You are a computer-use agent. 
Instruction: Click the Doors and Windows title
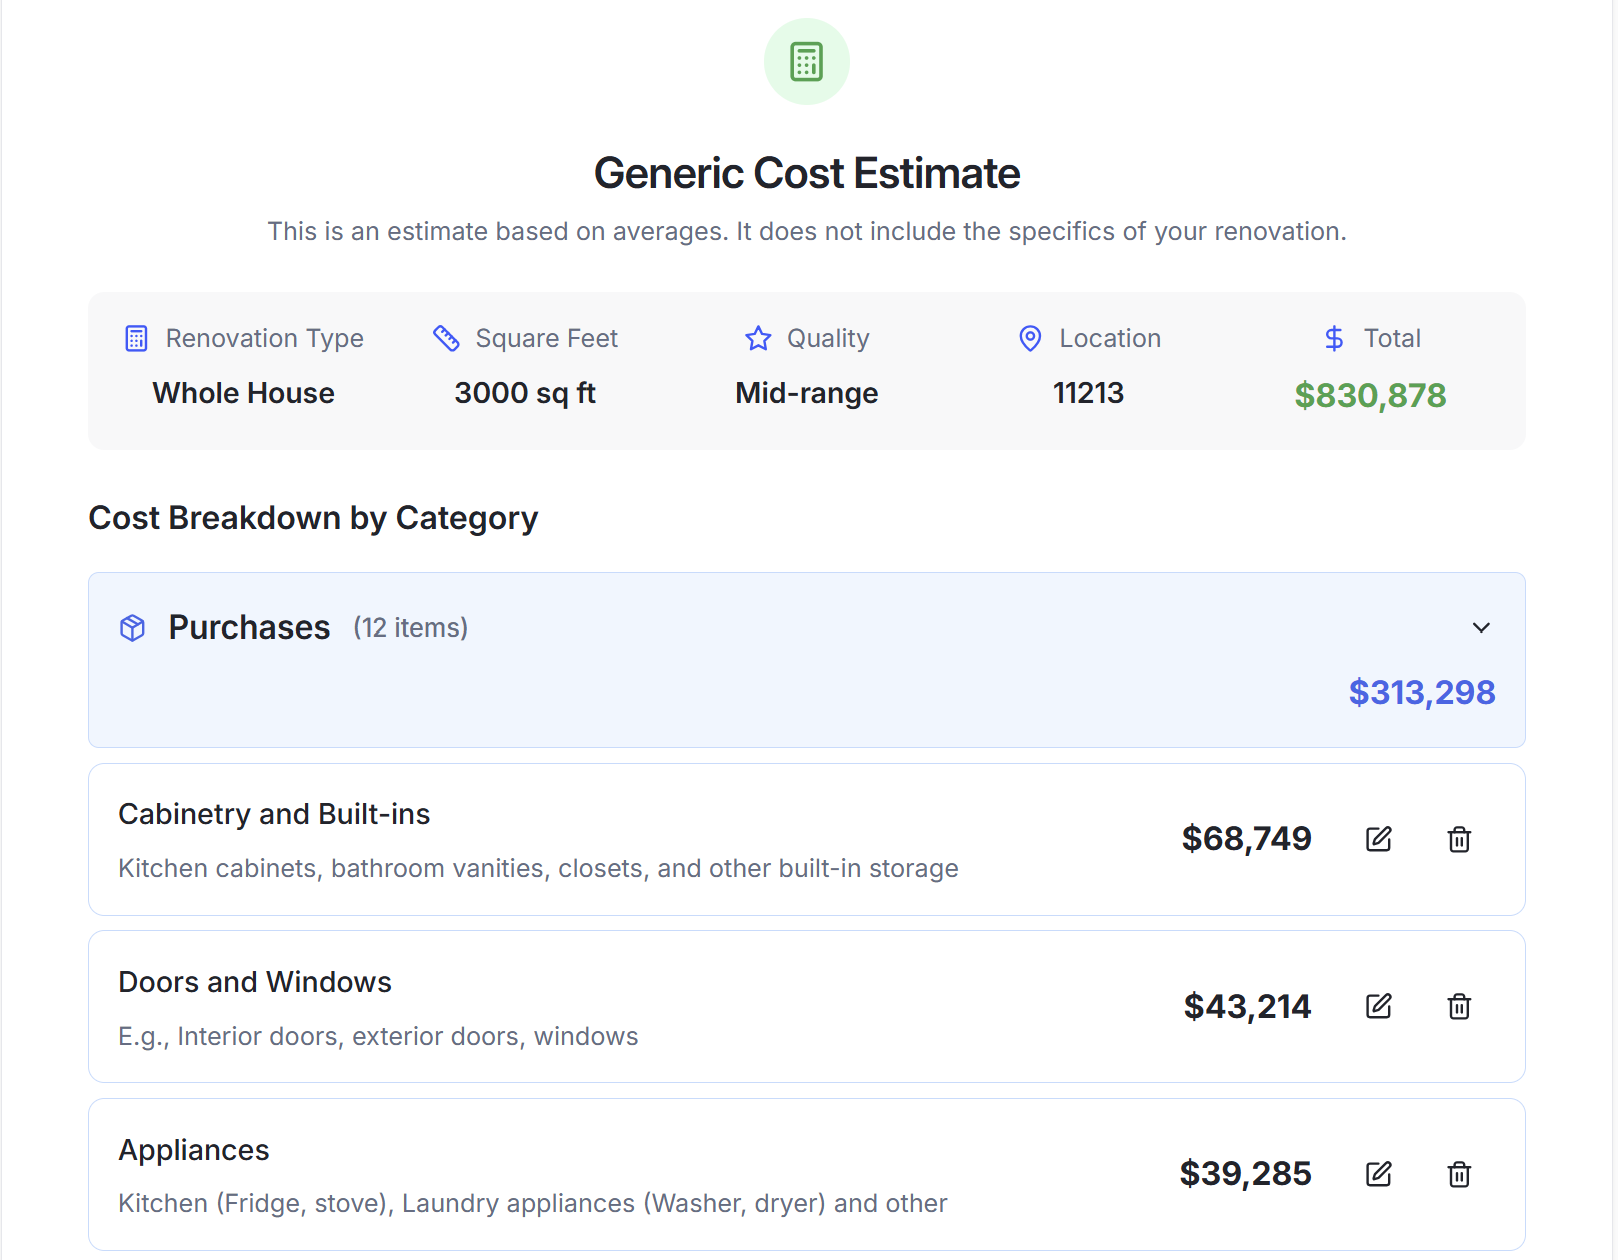click(x=255, y=982)
